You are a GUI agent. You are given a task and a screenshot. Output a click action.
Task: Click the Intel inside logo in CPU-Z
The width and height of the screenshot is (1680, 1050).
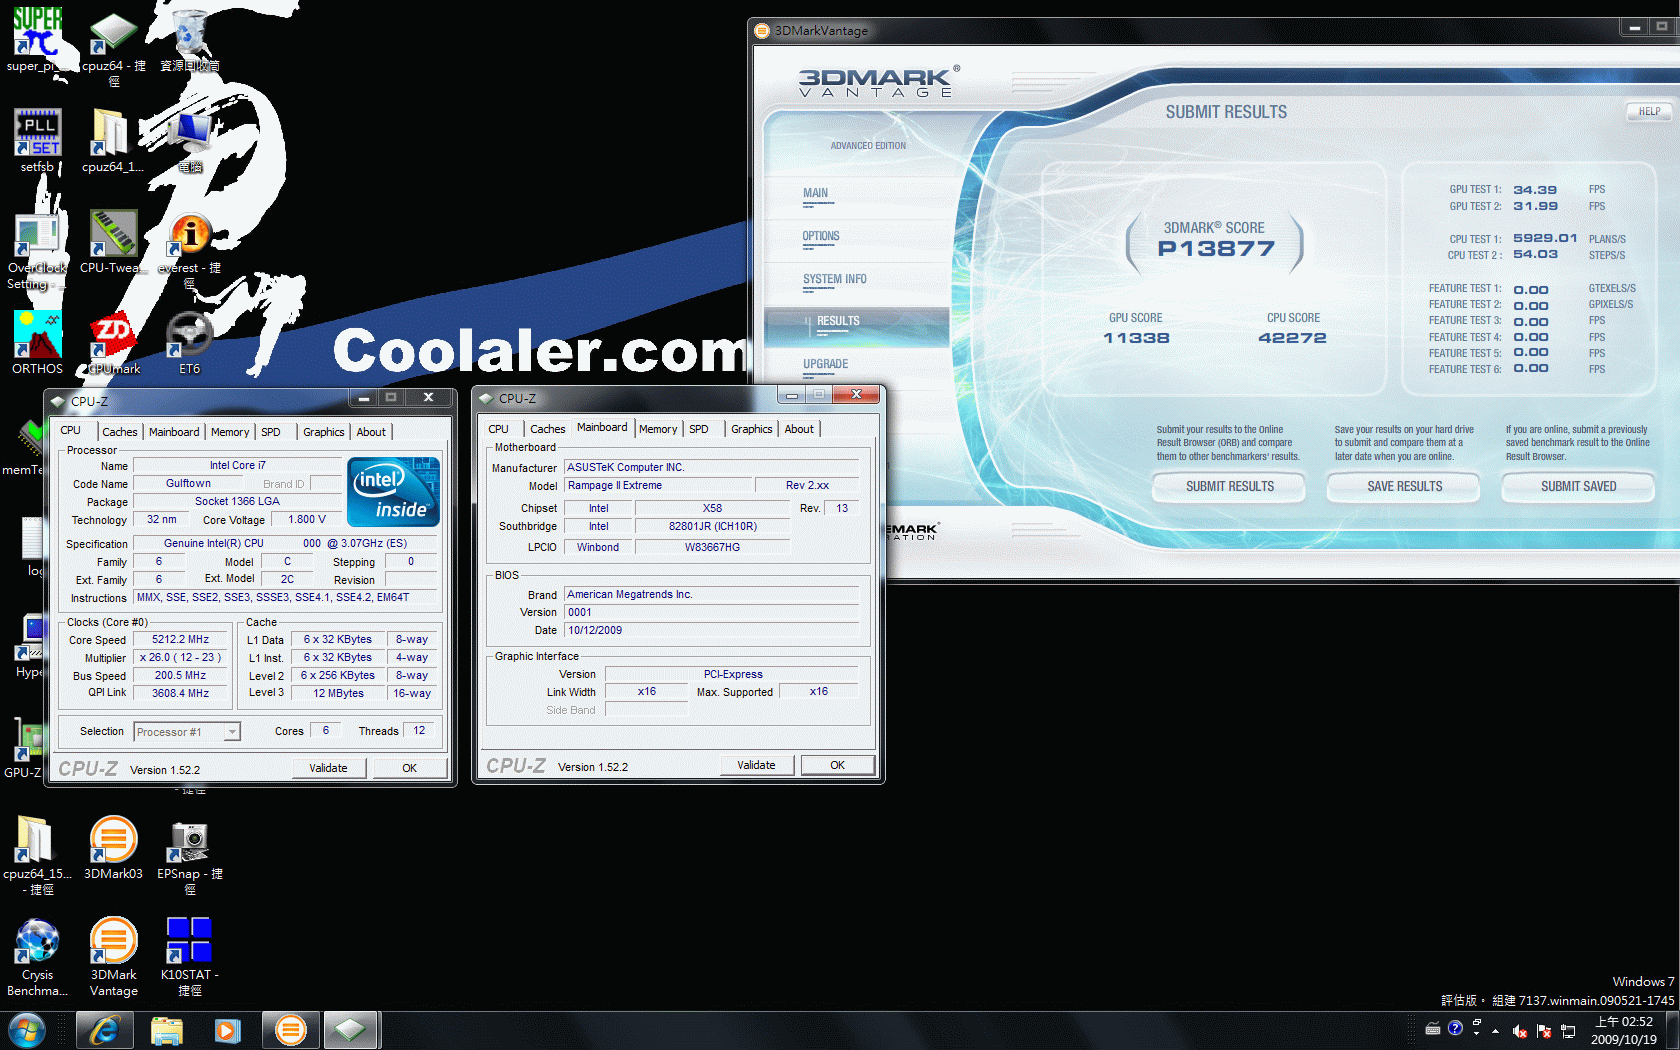(x=393, y=492)
